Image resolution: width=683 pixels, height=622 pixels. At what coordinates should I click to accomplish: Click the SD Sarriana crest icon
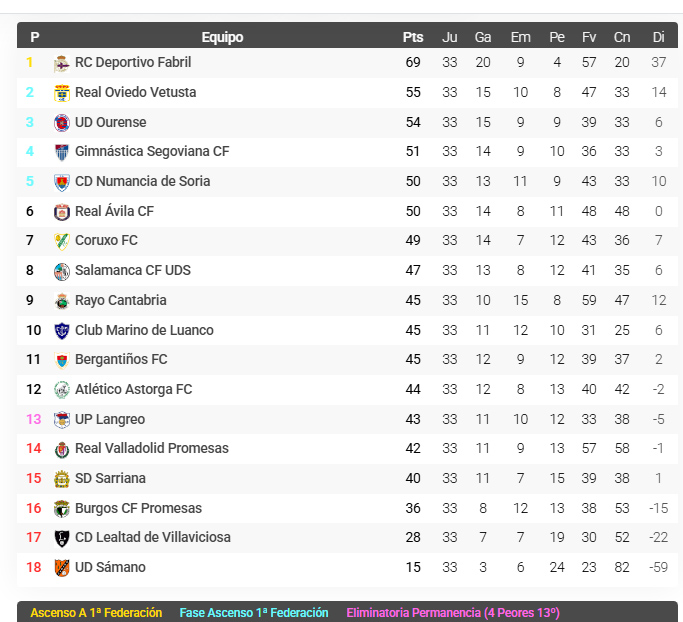[61, 479]
